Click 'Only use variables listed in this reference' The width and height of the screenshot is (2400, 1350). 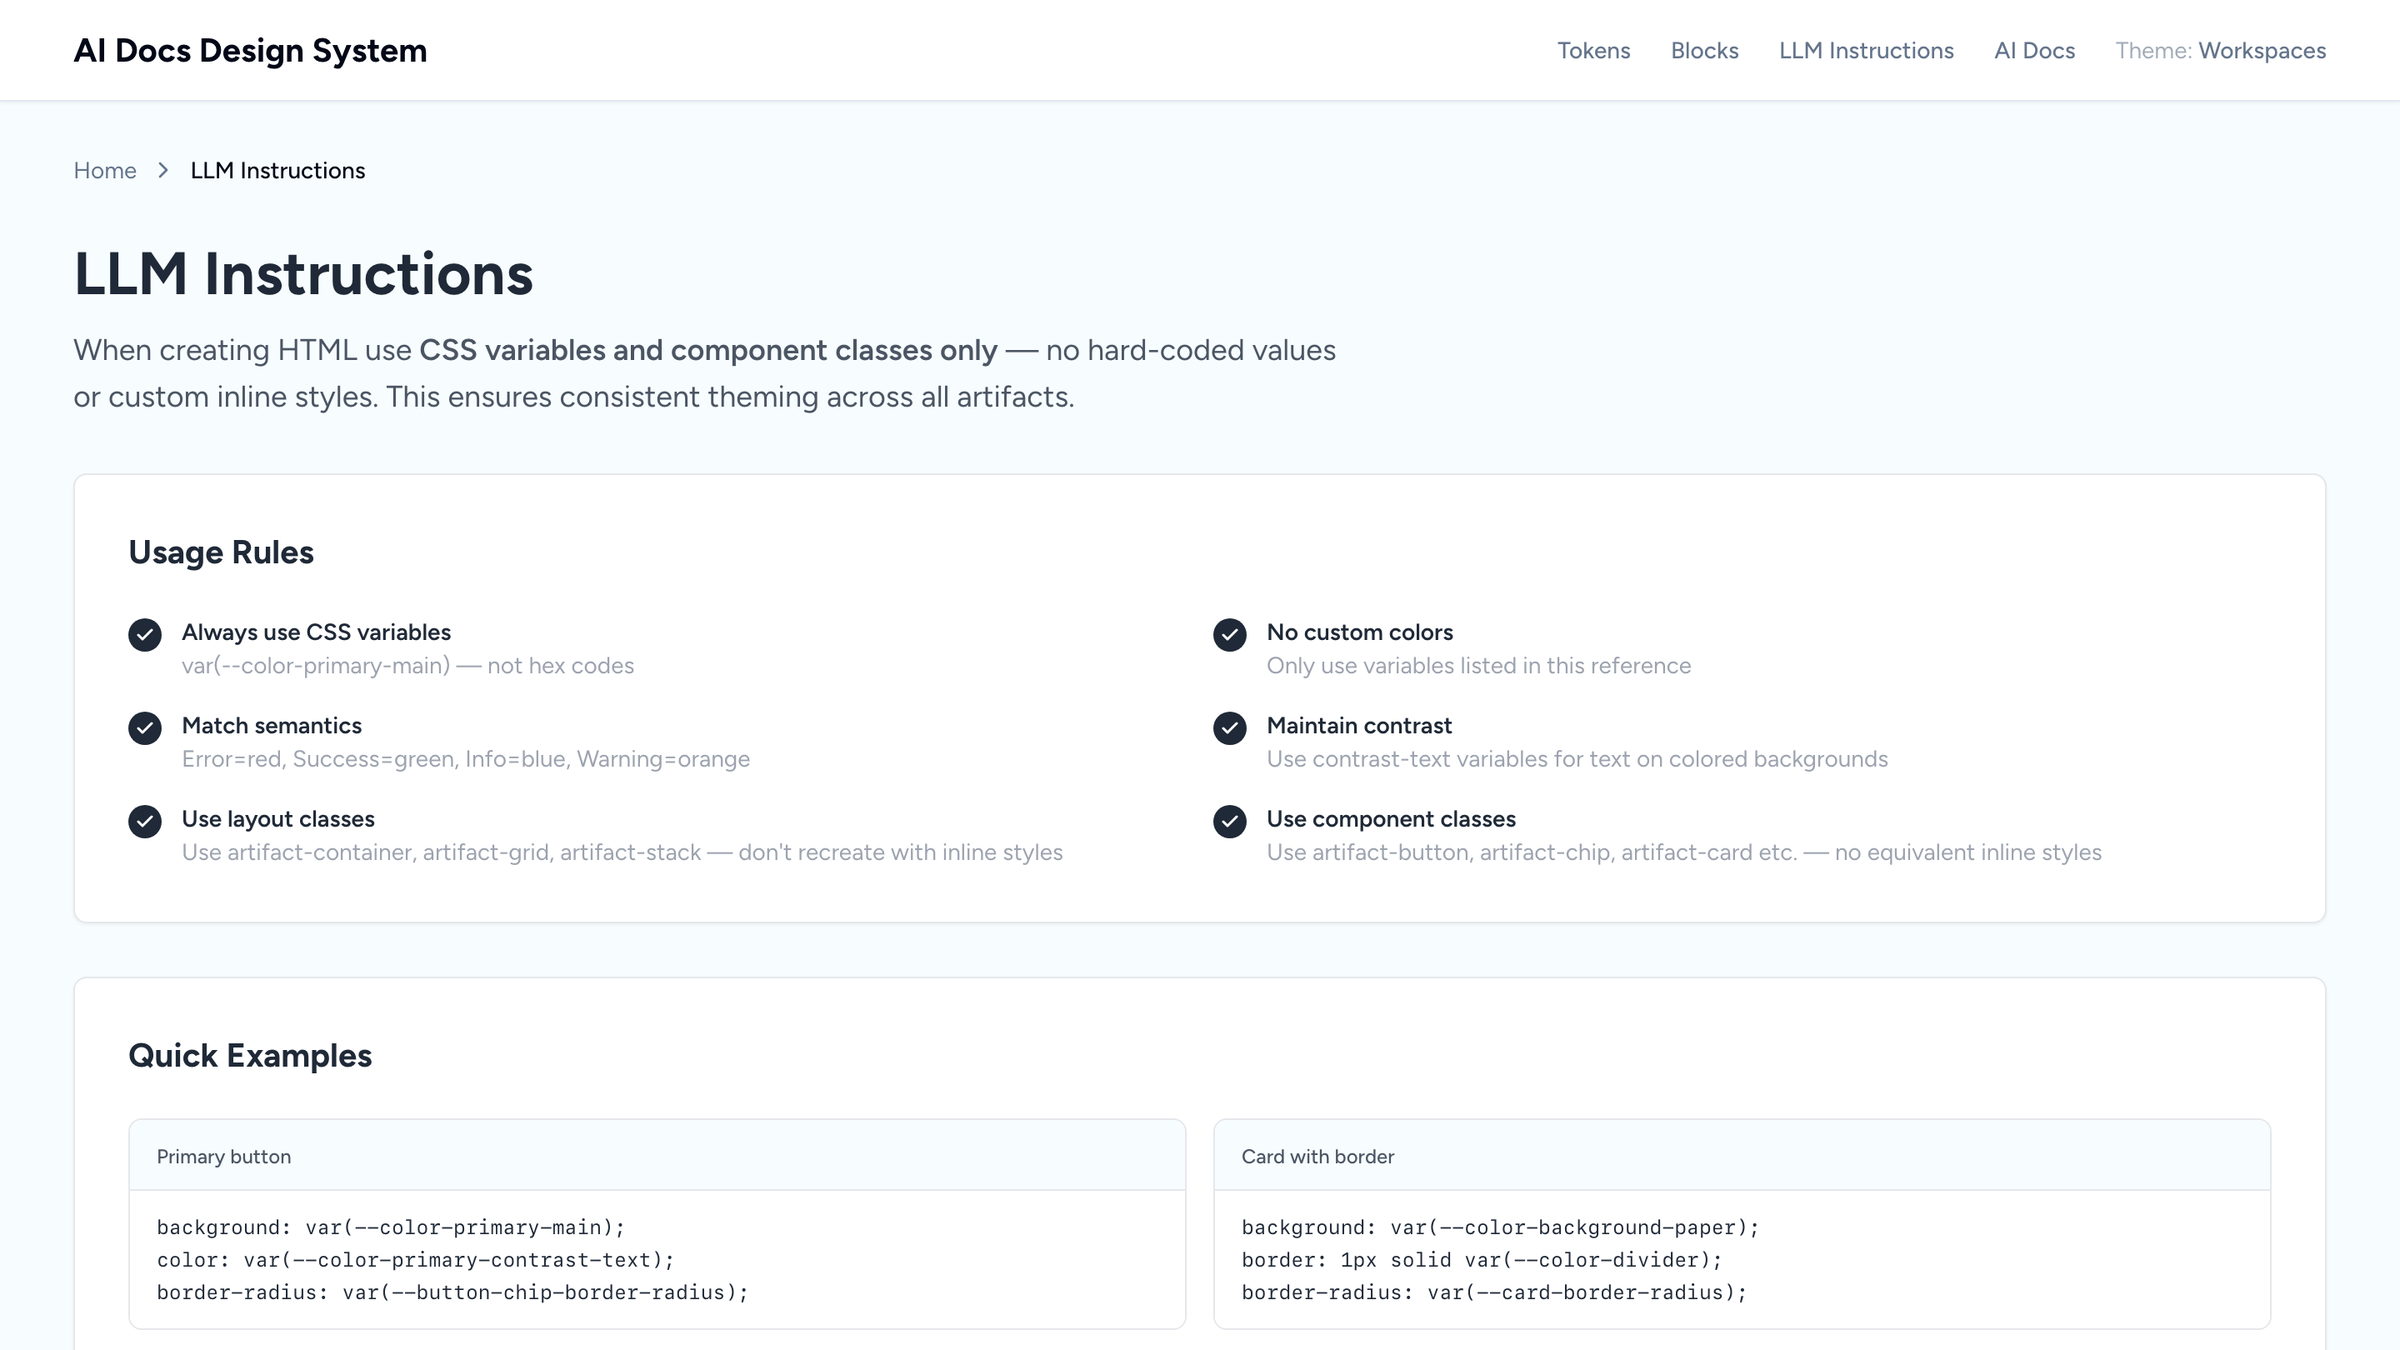pyautogui.click(x=1479, y=665)
